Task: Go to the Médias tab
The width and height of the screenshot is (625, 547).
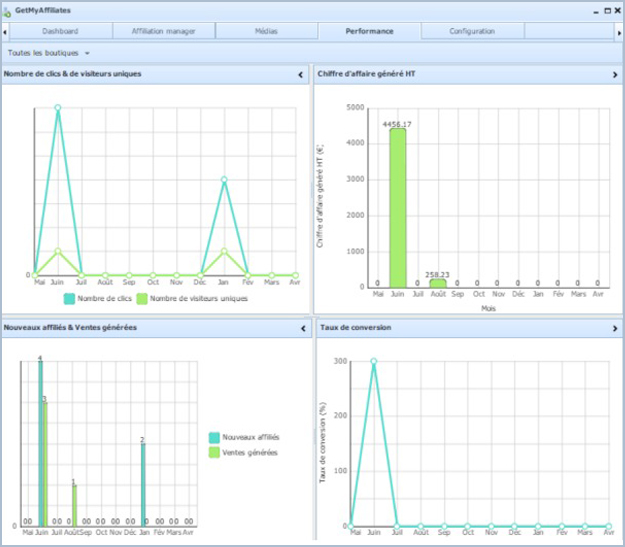Action: 265,31
